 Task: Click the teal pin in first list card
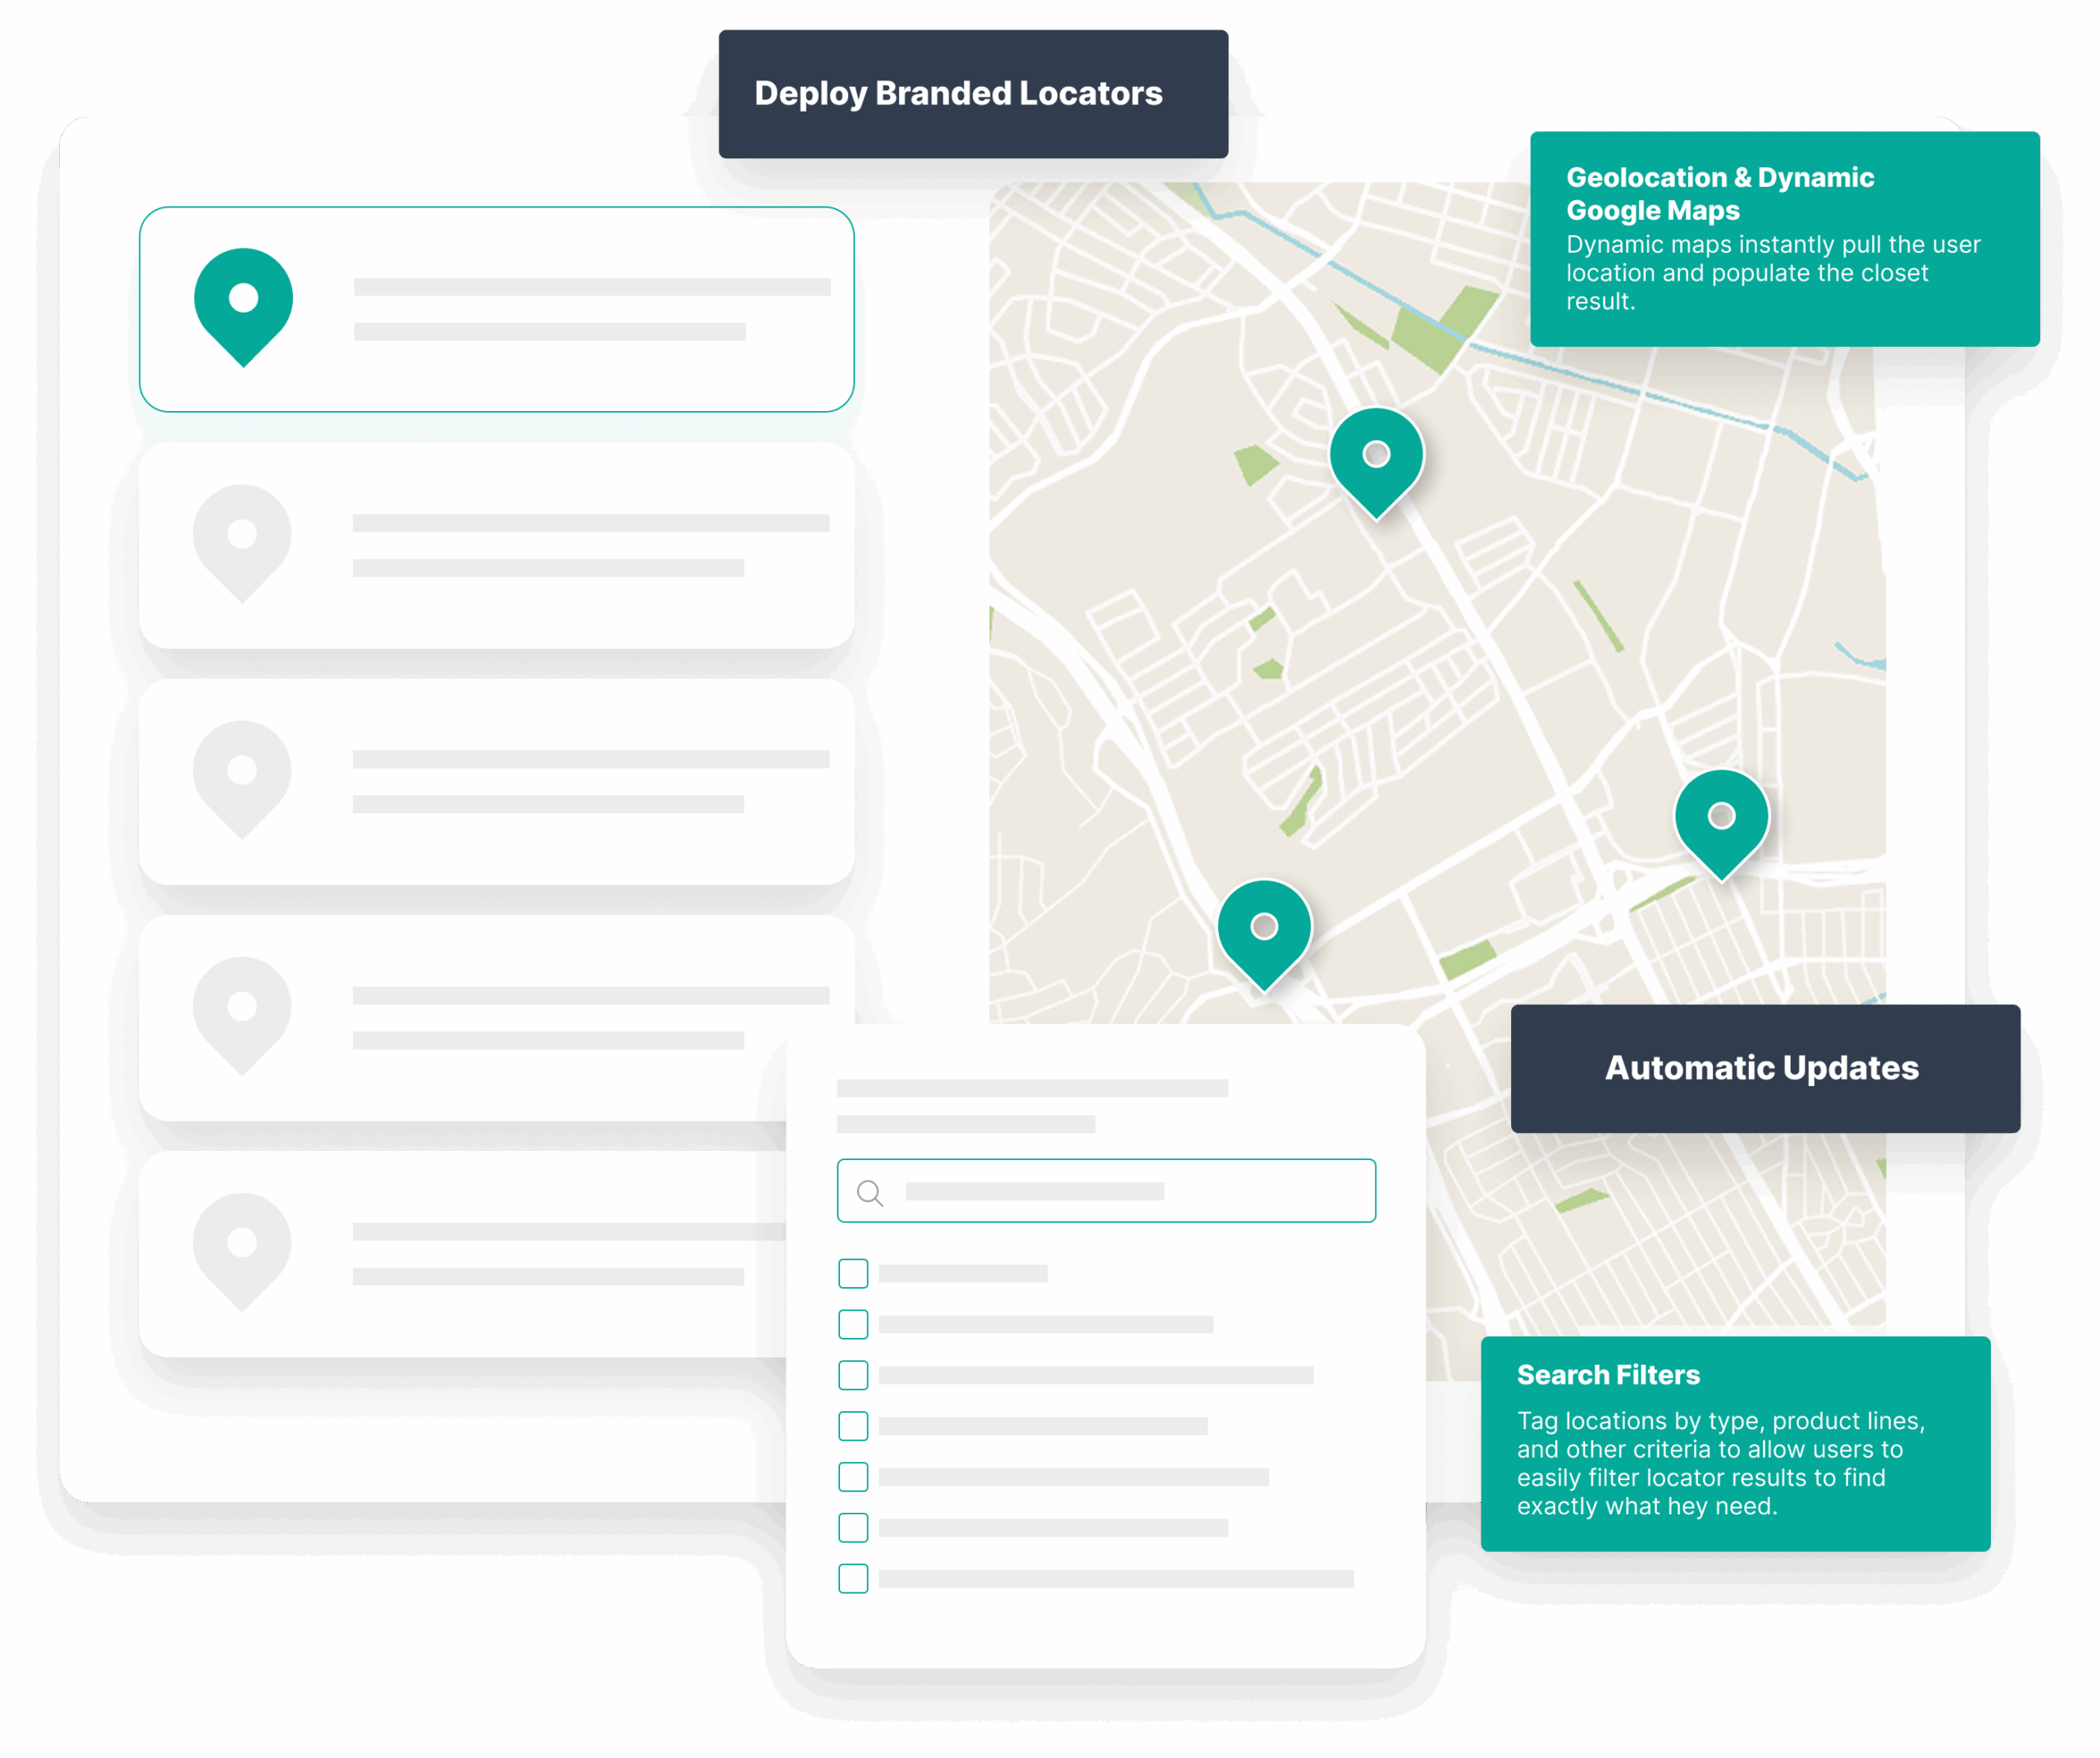pos(243,303)
